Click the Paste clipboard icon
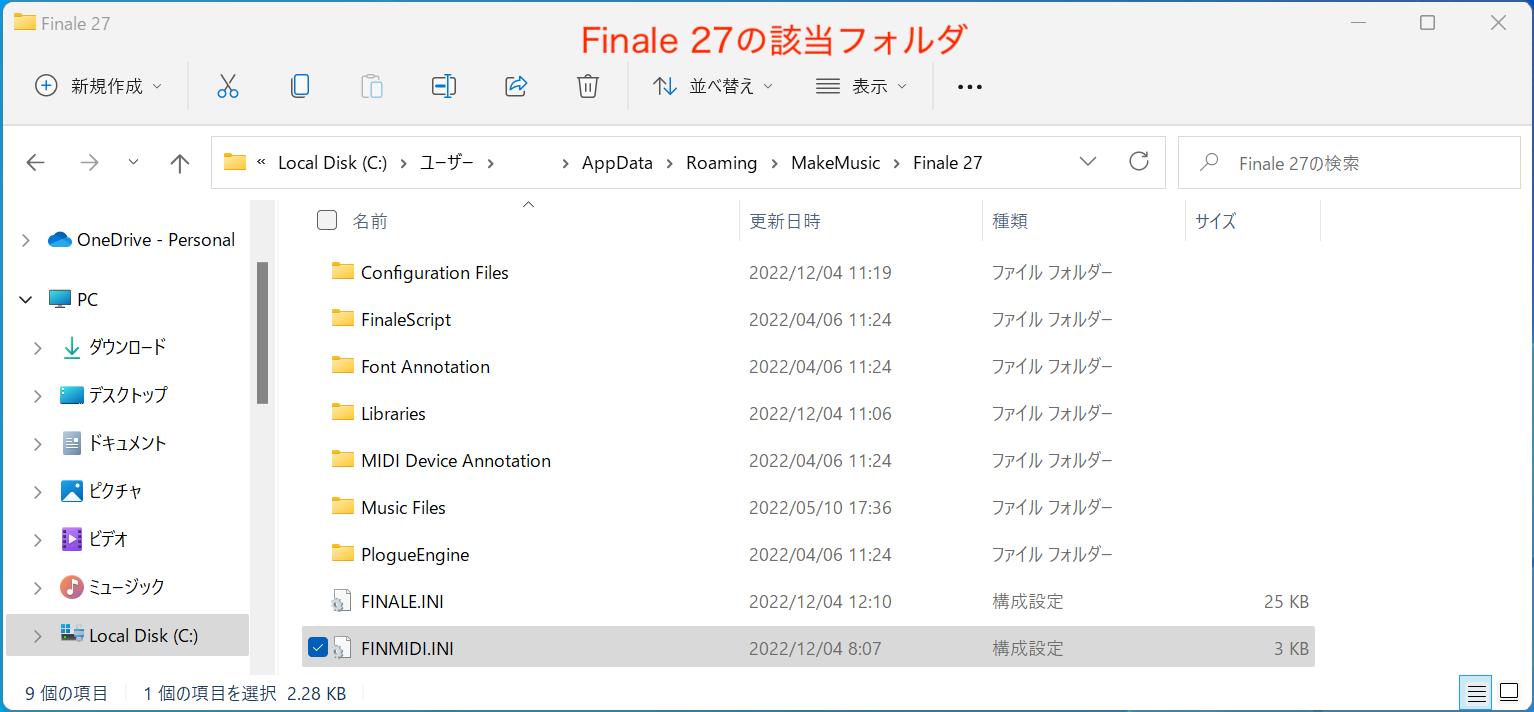The width and height of the screenshot is (1534, 712). click(372, 86)
